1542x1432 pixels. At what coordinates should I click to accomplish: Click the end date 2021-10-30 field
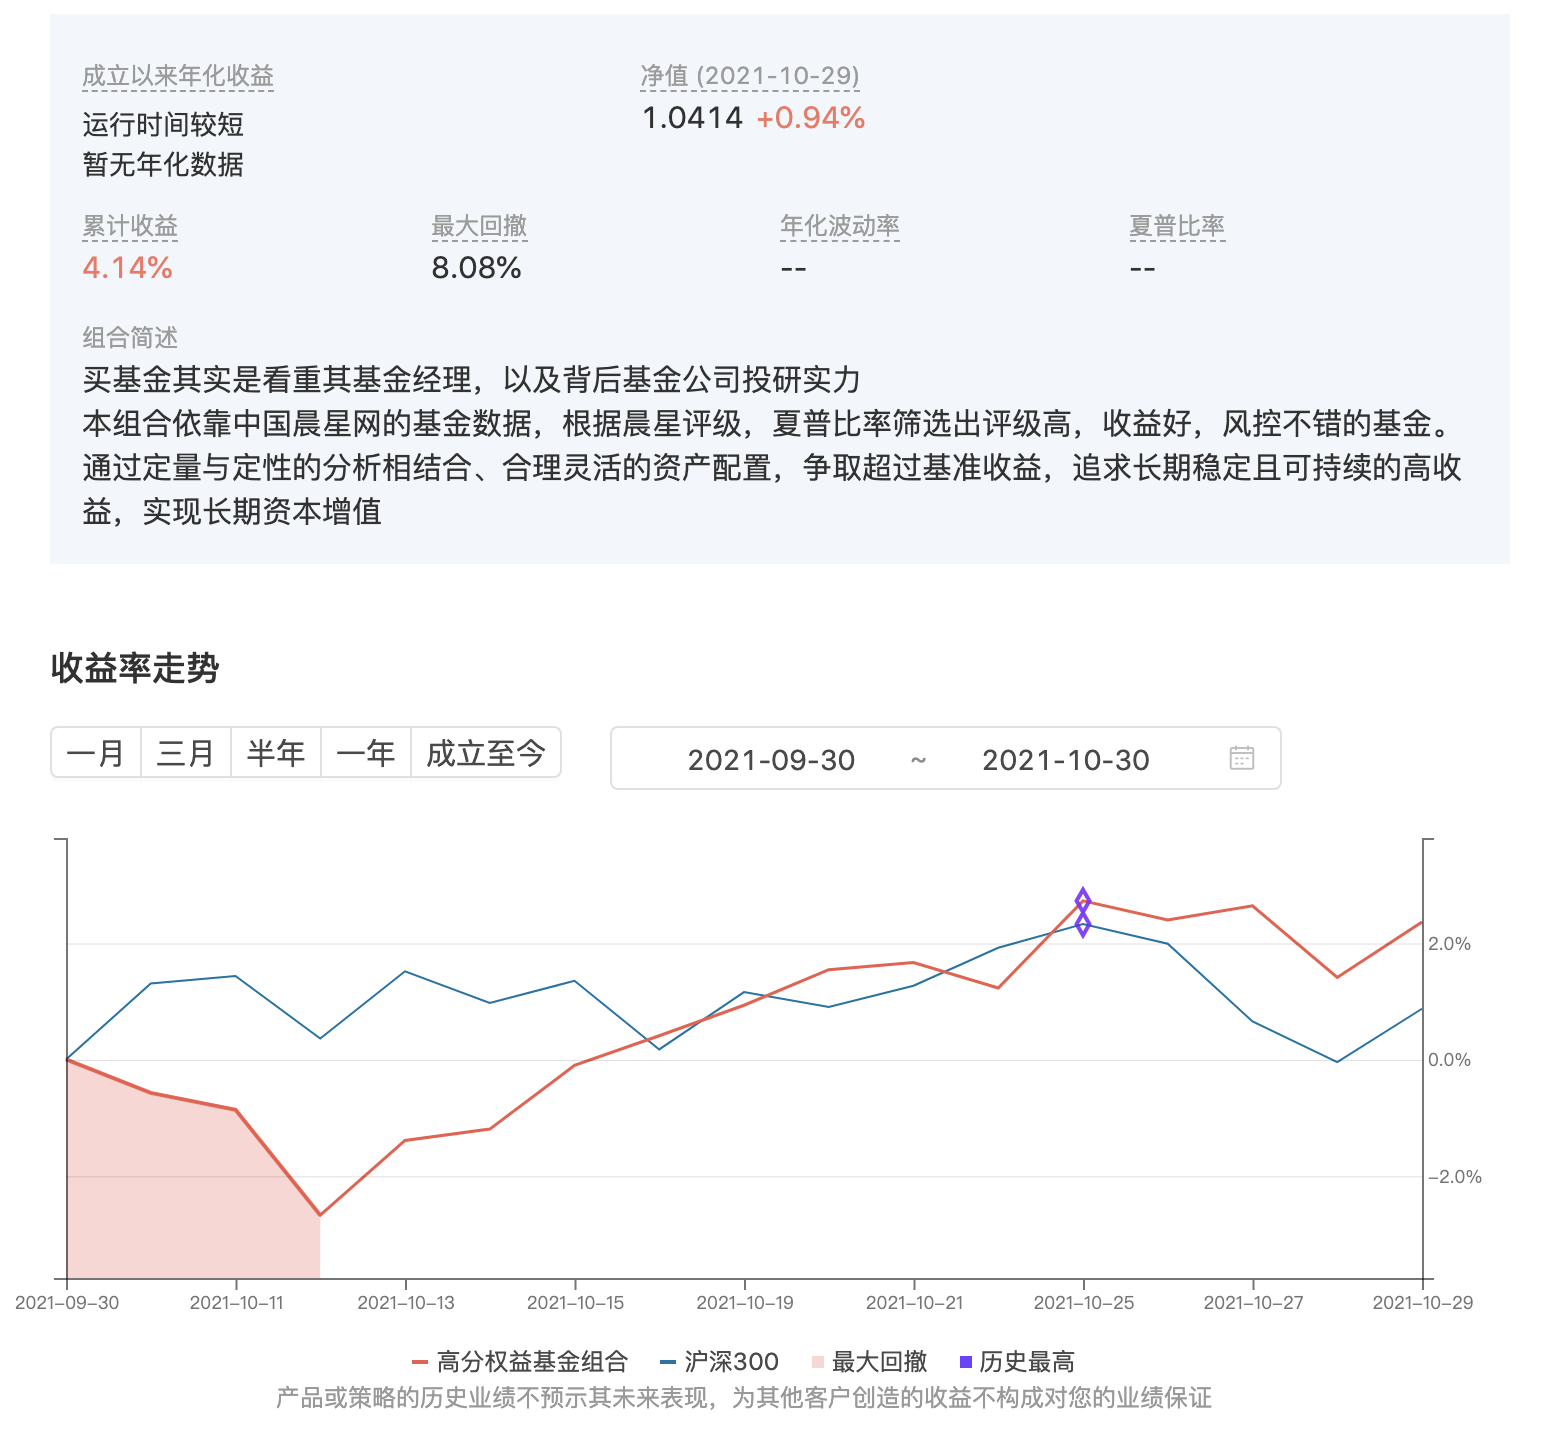point(1066,760)
